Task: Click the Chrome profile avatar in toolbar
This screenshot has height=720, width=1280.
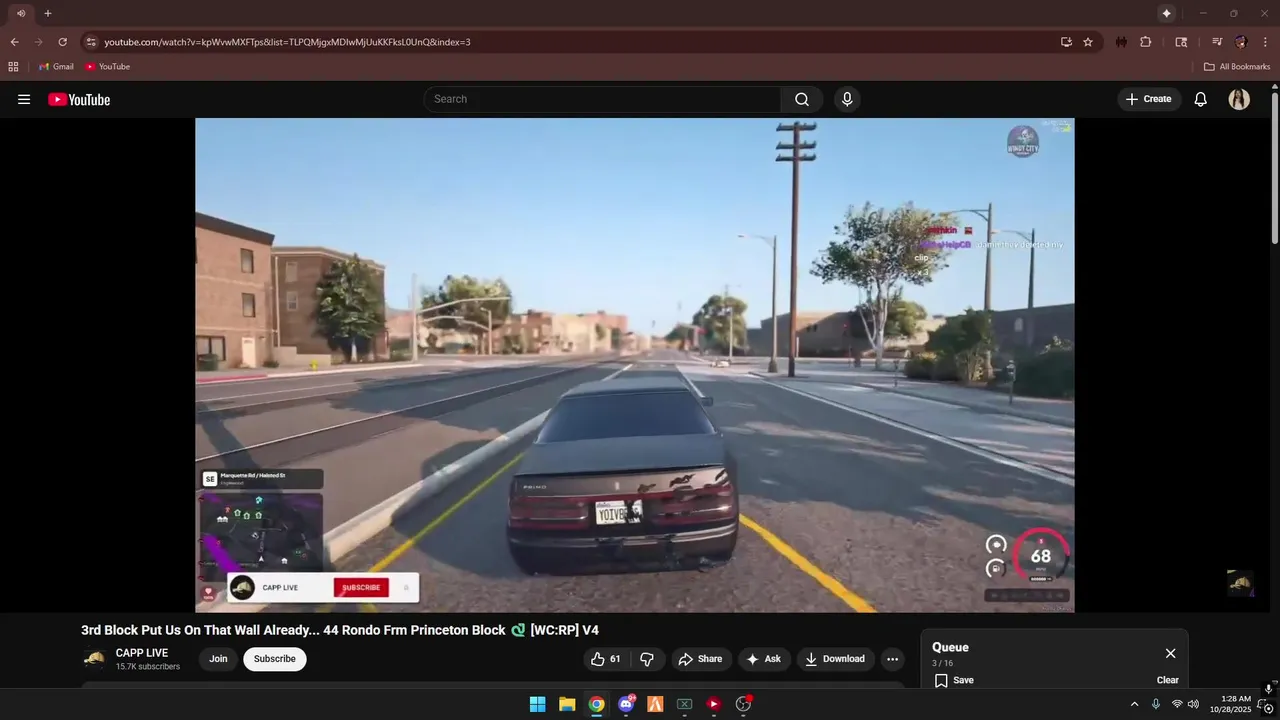Action: tap(1241, 42)
